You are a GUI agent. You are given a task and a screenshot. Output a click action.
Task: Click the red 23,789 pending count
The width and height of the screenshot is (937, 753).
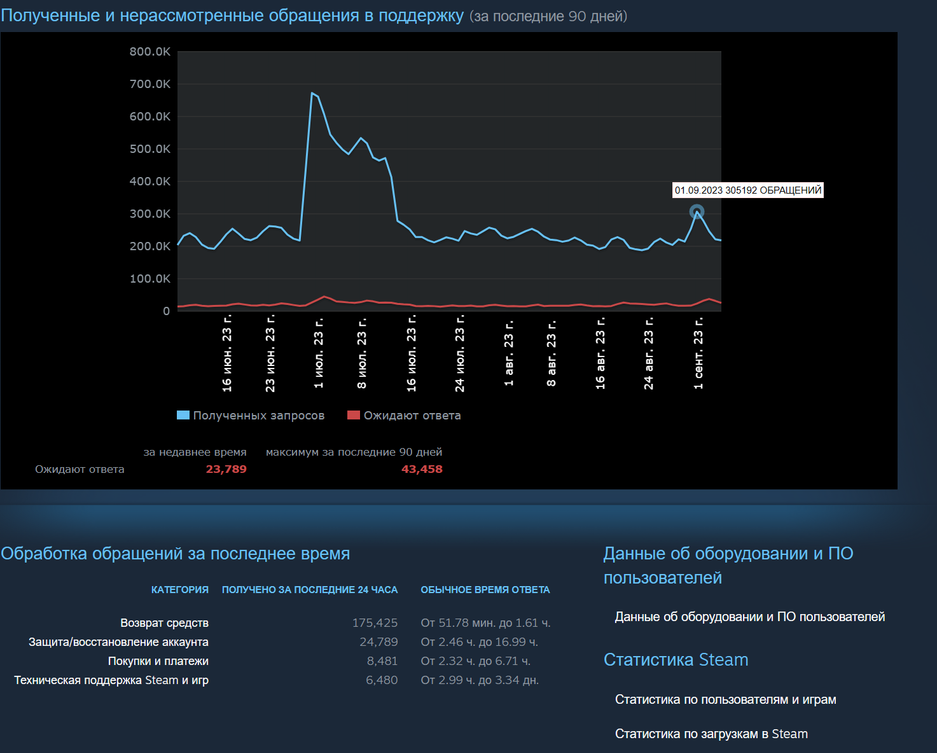click(x=226, y=469)
